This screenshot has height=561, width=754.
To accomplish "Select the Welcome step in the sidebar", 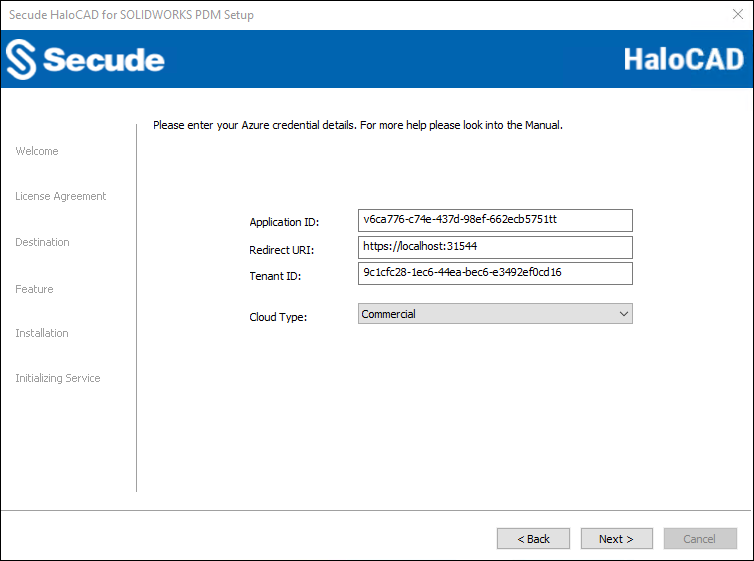I will pyautogui.click(x=37, y=151).
